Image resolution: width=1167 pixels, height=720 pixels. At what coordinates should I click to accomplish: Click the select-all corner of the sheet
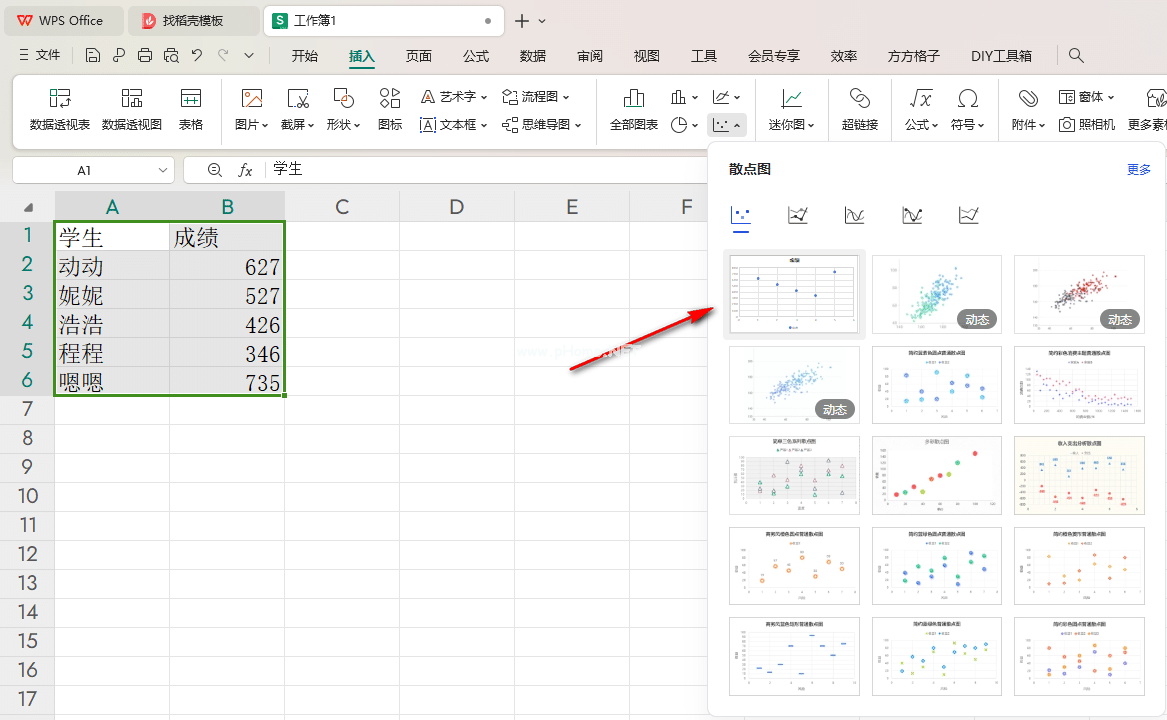tap(28, 207)
